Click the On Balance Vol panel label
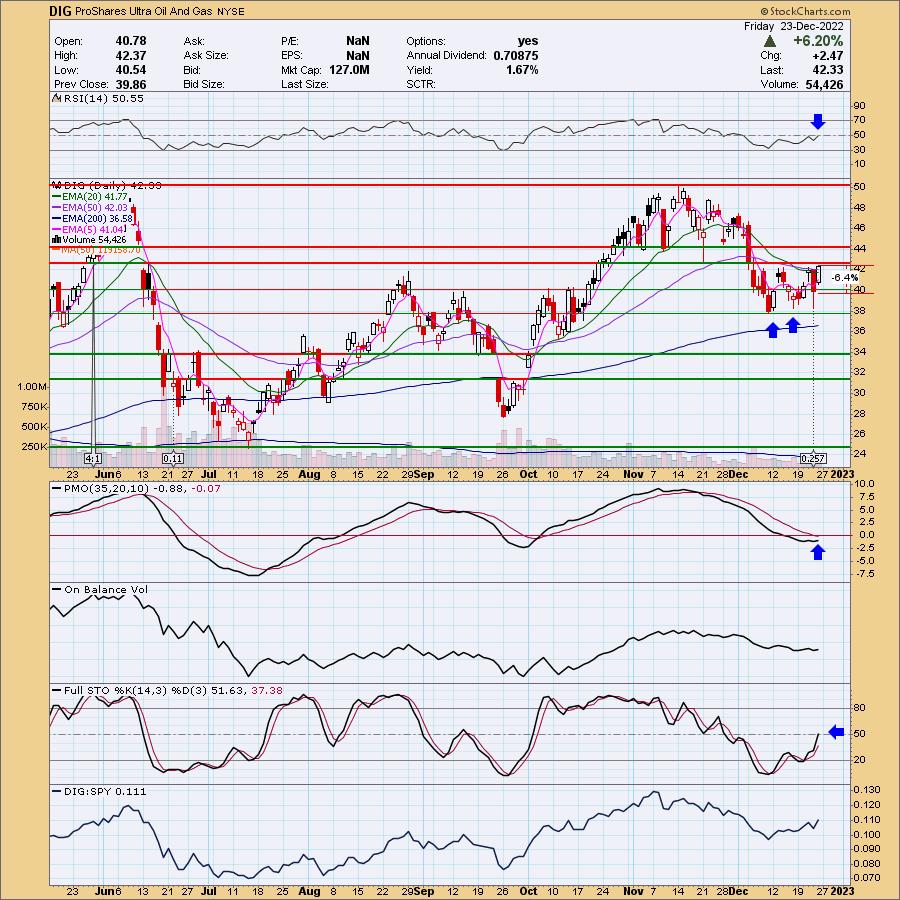 (x=100, y=589)
